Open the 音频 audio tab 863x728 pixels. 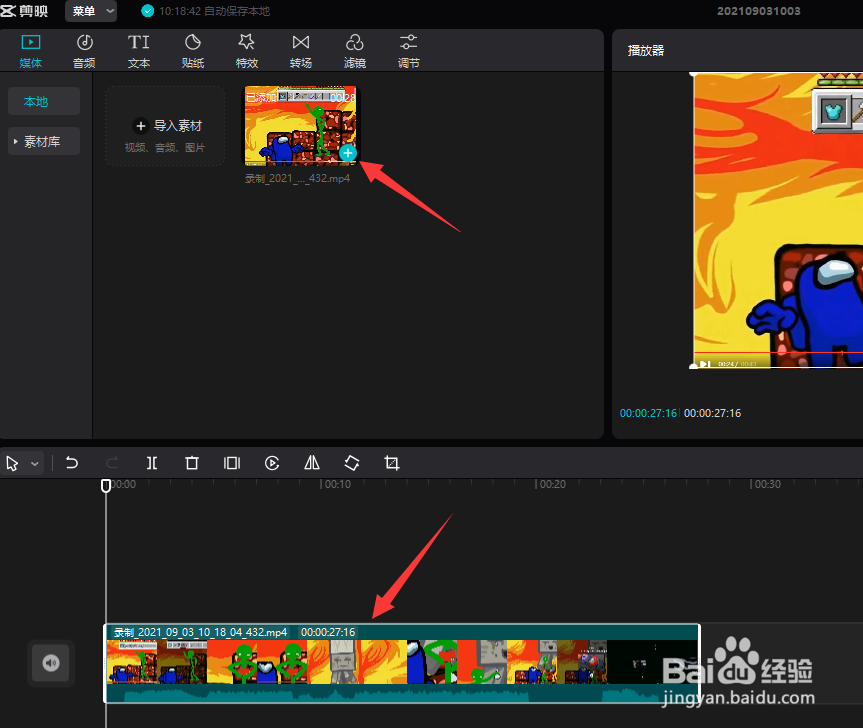tap(84, 51)
